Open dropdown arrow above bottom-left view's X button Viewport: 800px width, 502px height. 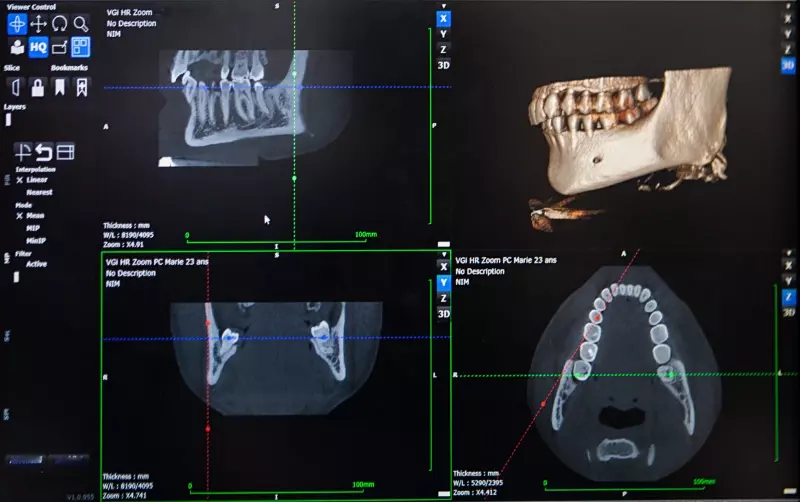coord(444,254)
